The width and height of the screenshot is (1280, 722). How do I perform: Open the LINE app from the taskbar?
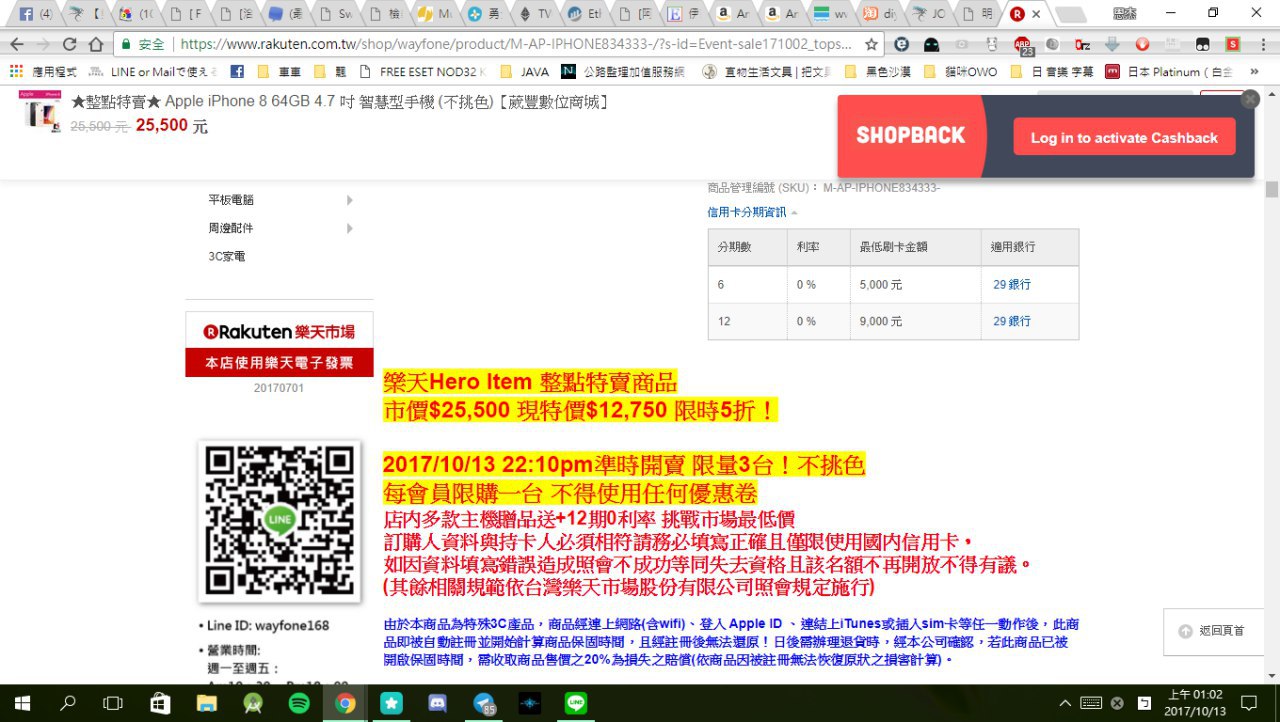click(576, 703)
